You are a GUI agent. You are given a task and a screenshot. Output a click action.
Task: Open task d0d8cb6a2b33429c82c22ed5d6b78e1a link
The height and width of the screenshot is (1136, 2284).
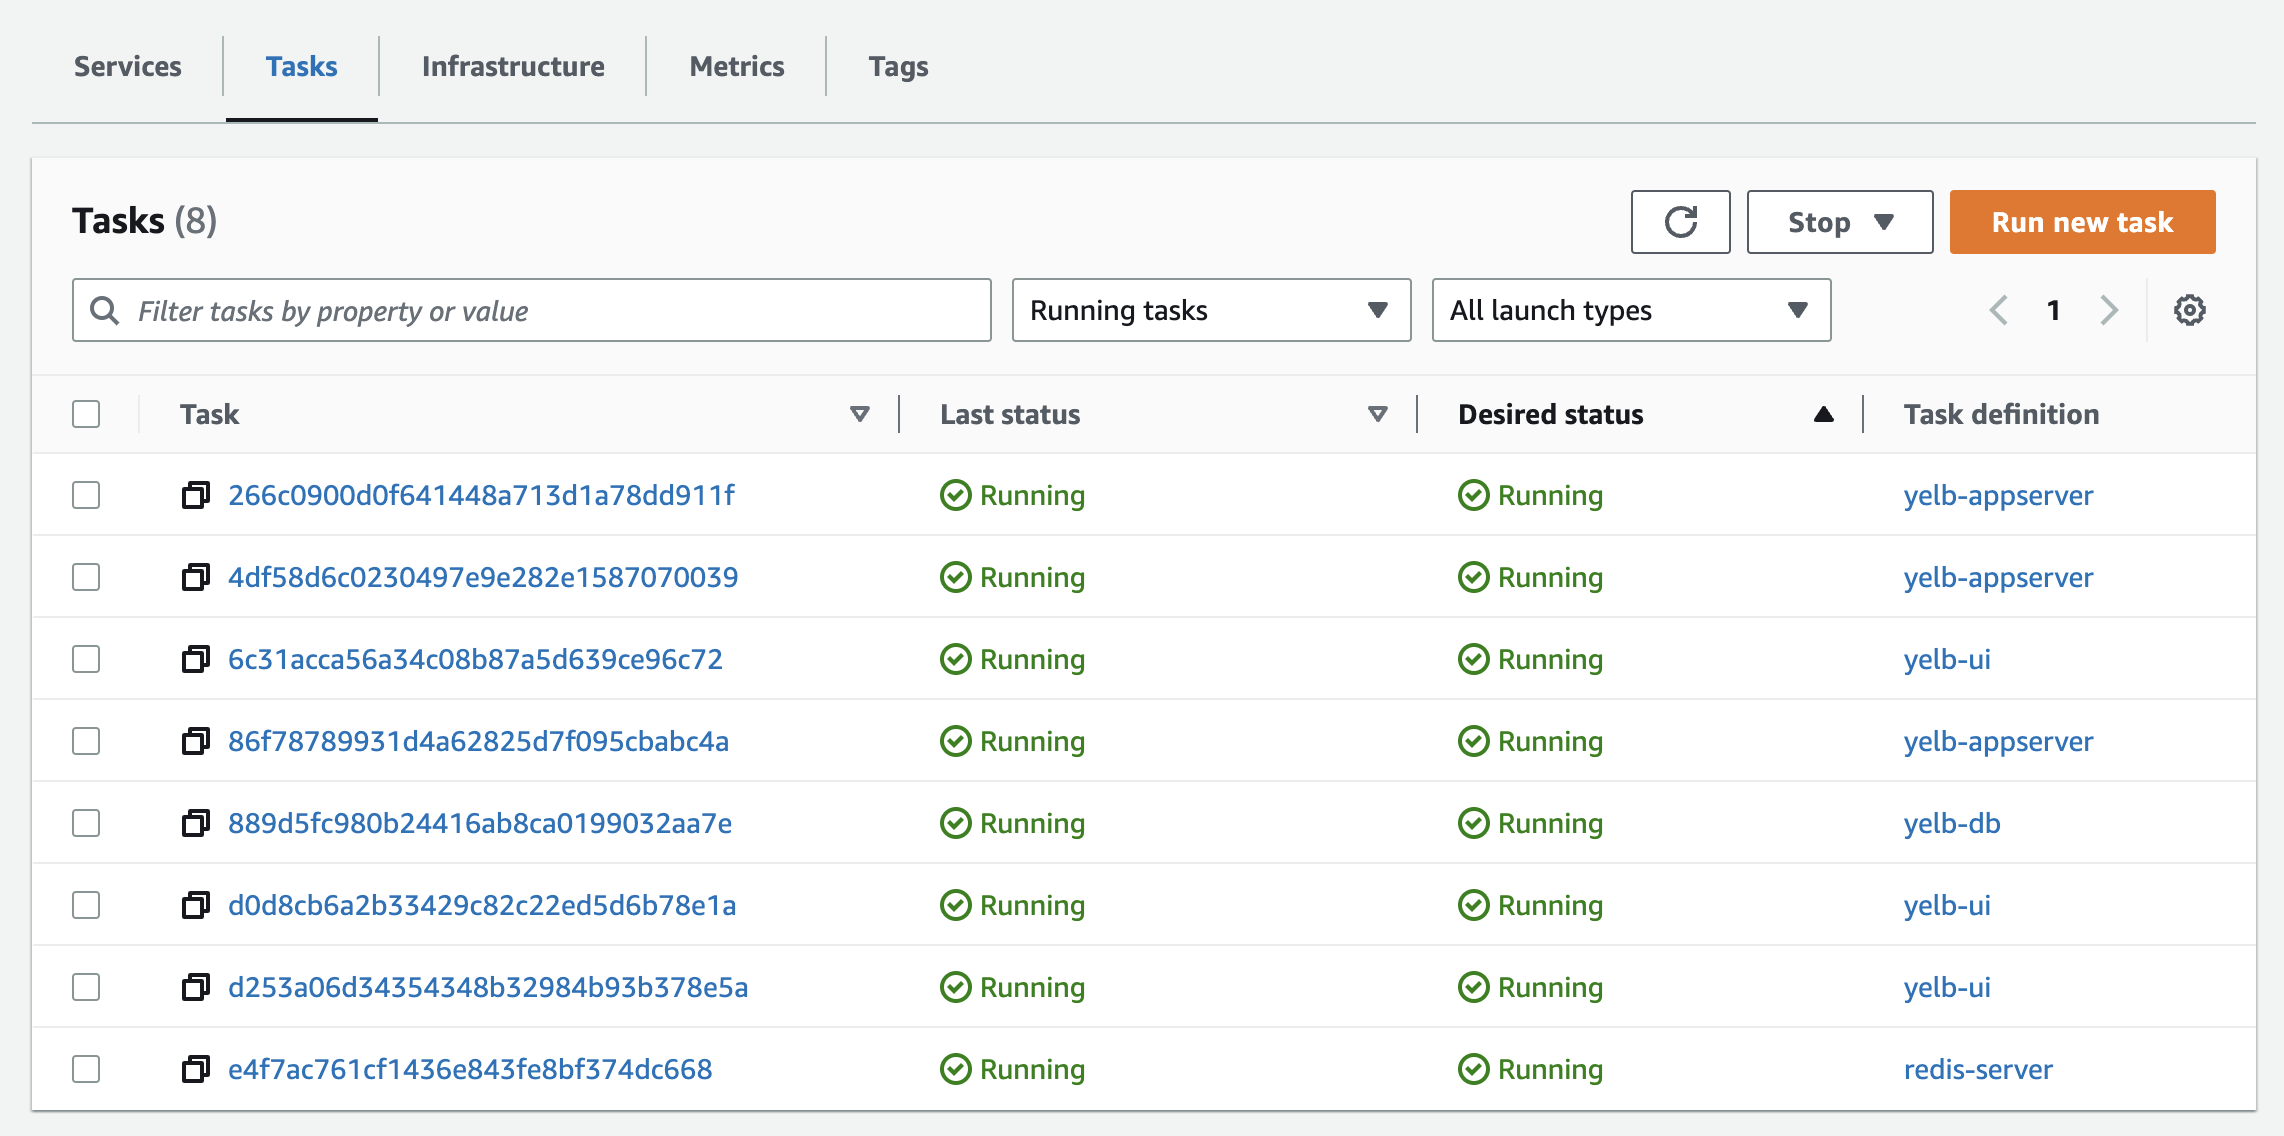[482, 905]
